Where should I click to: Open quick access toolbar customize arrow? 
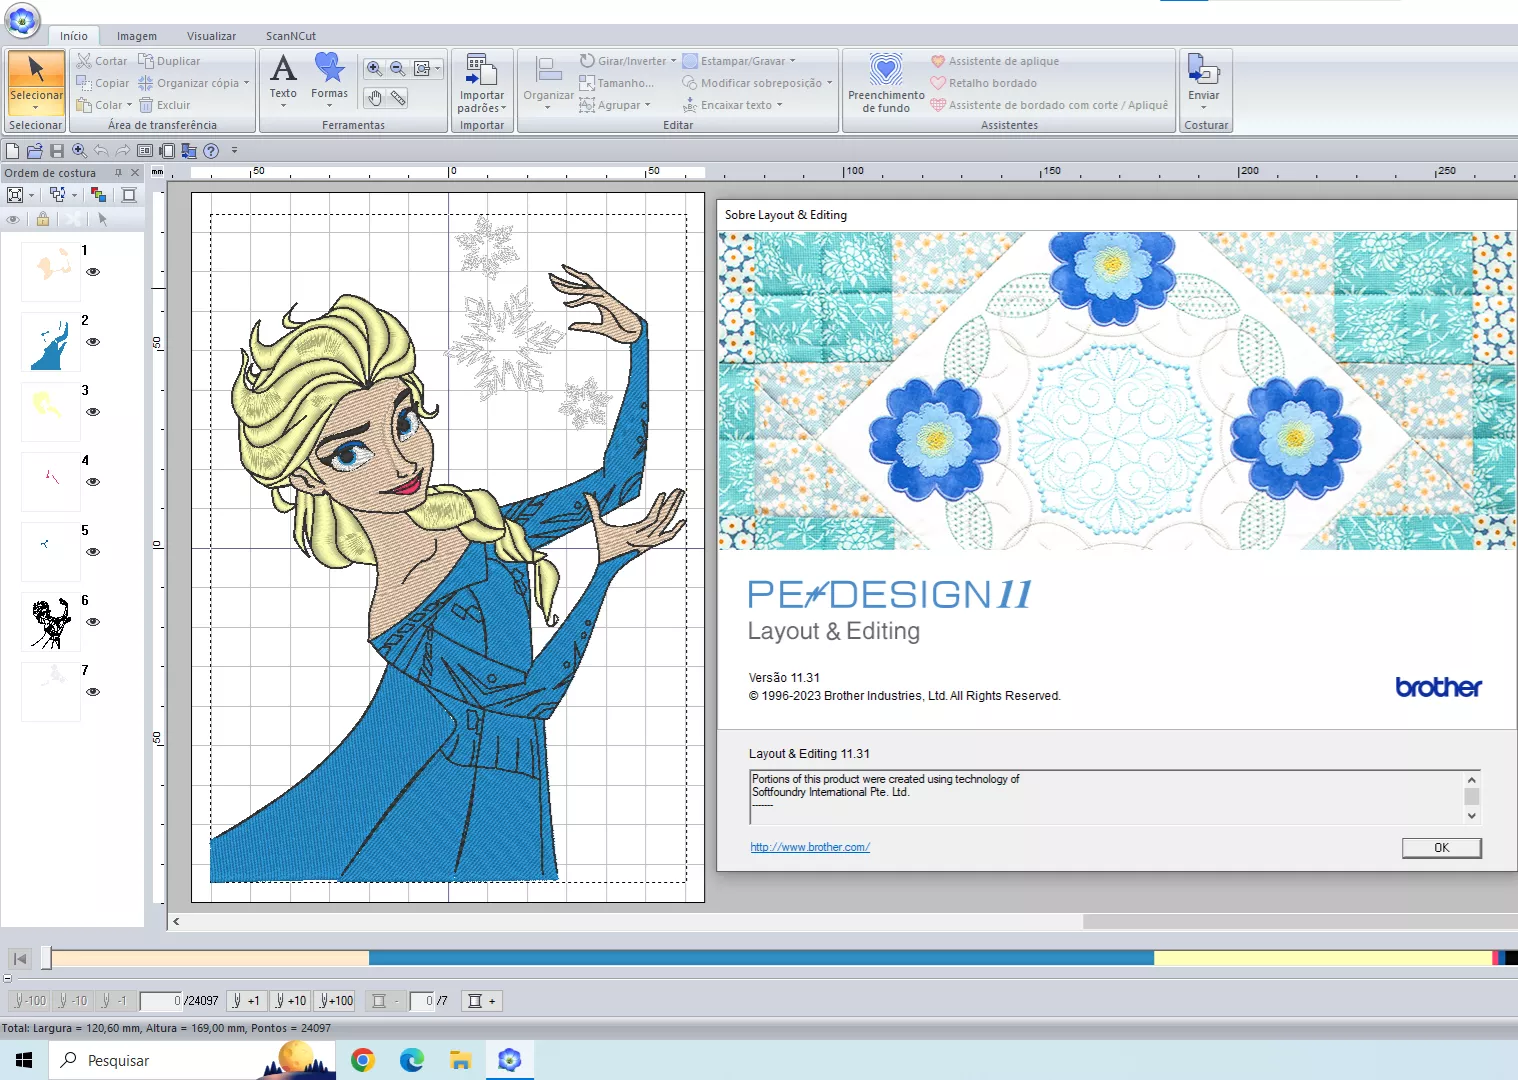pos(234,151)
